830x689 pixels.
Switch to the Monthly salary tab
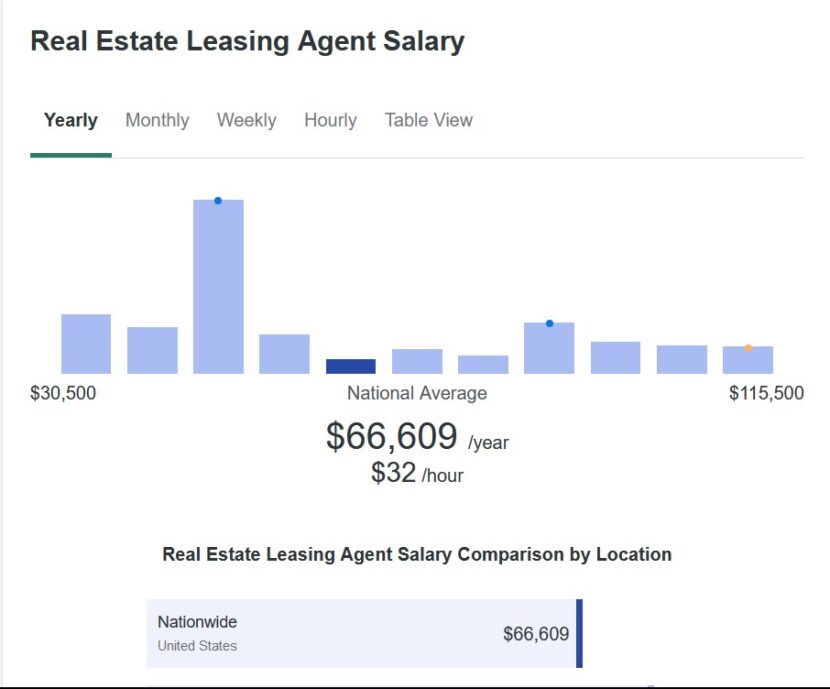pyautogui.click(x=157, y=120)
